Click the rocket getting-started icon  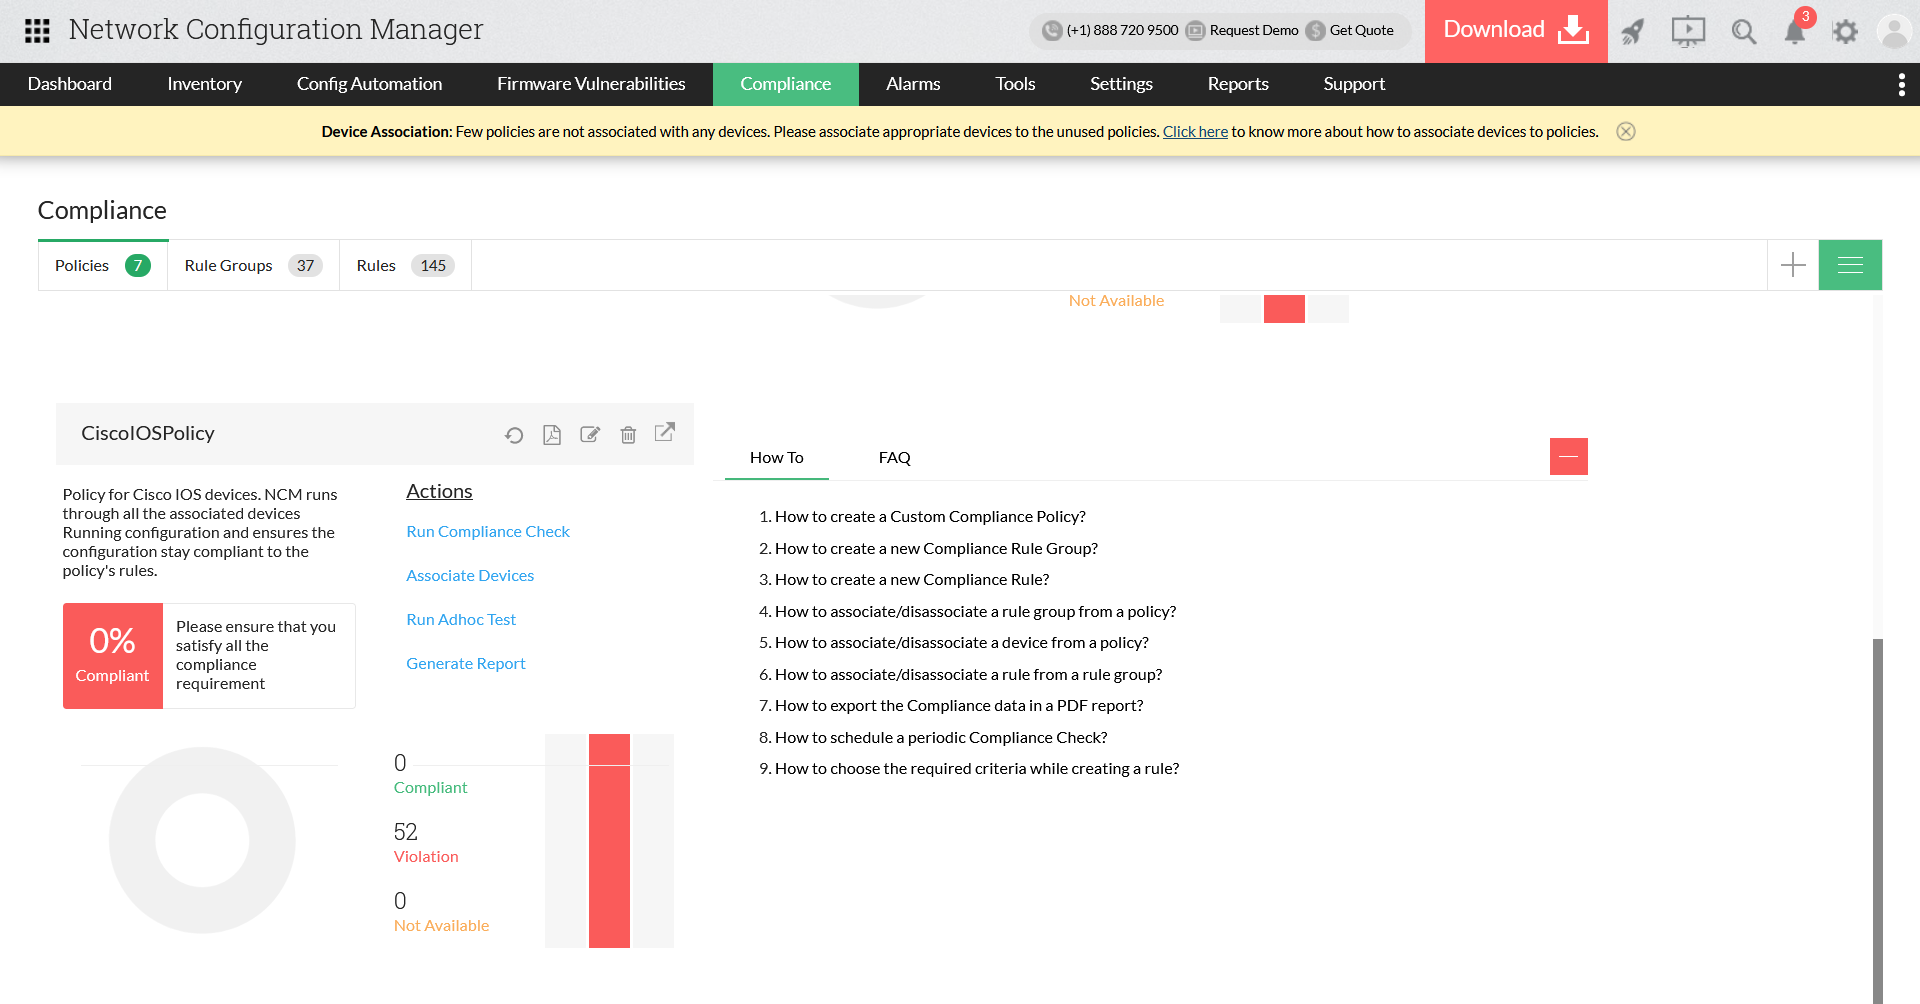(x=1633, y=31)
